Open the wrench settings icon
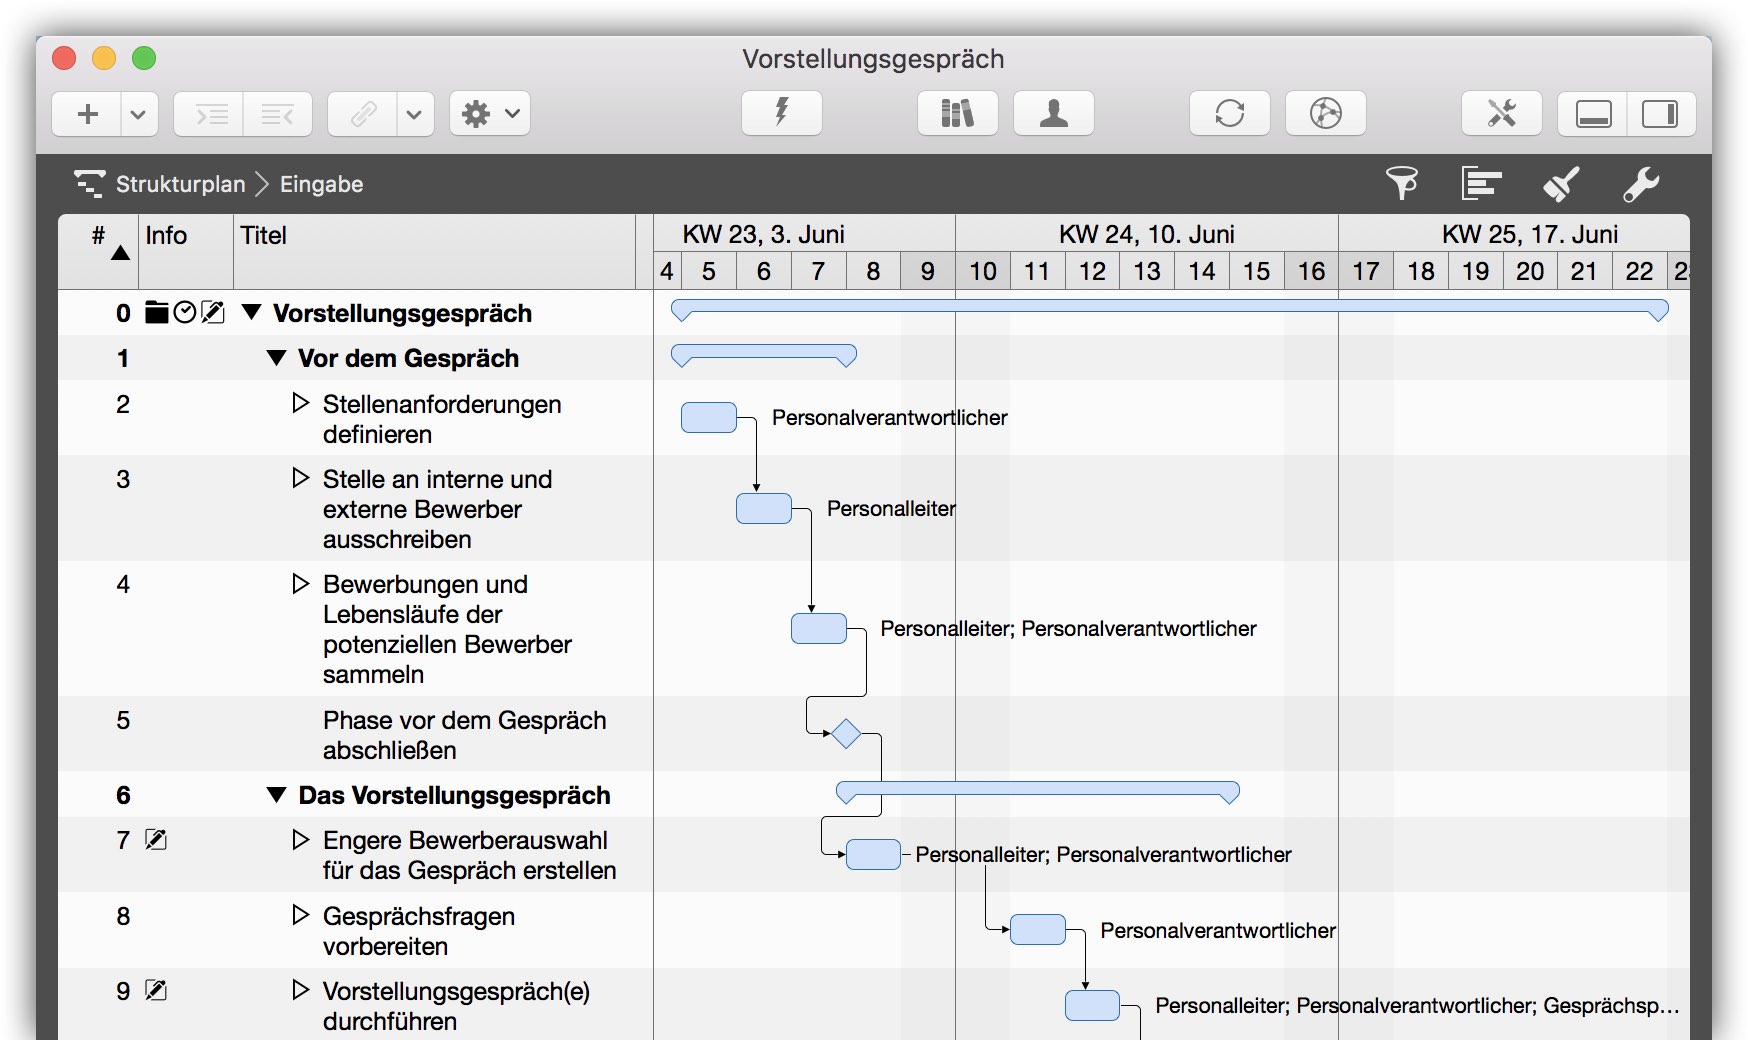The image size is (1748, 1040). tap(1640, 183)
